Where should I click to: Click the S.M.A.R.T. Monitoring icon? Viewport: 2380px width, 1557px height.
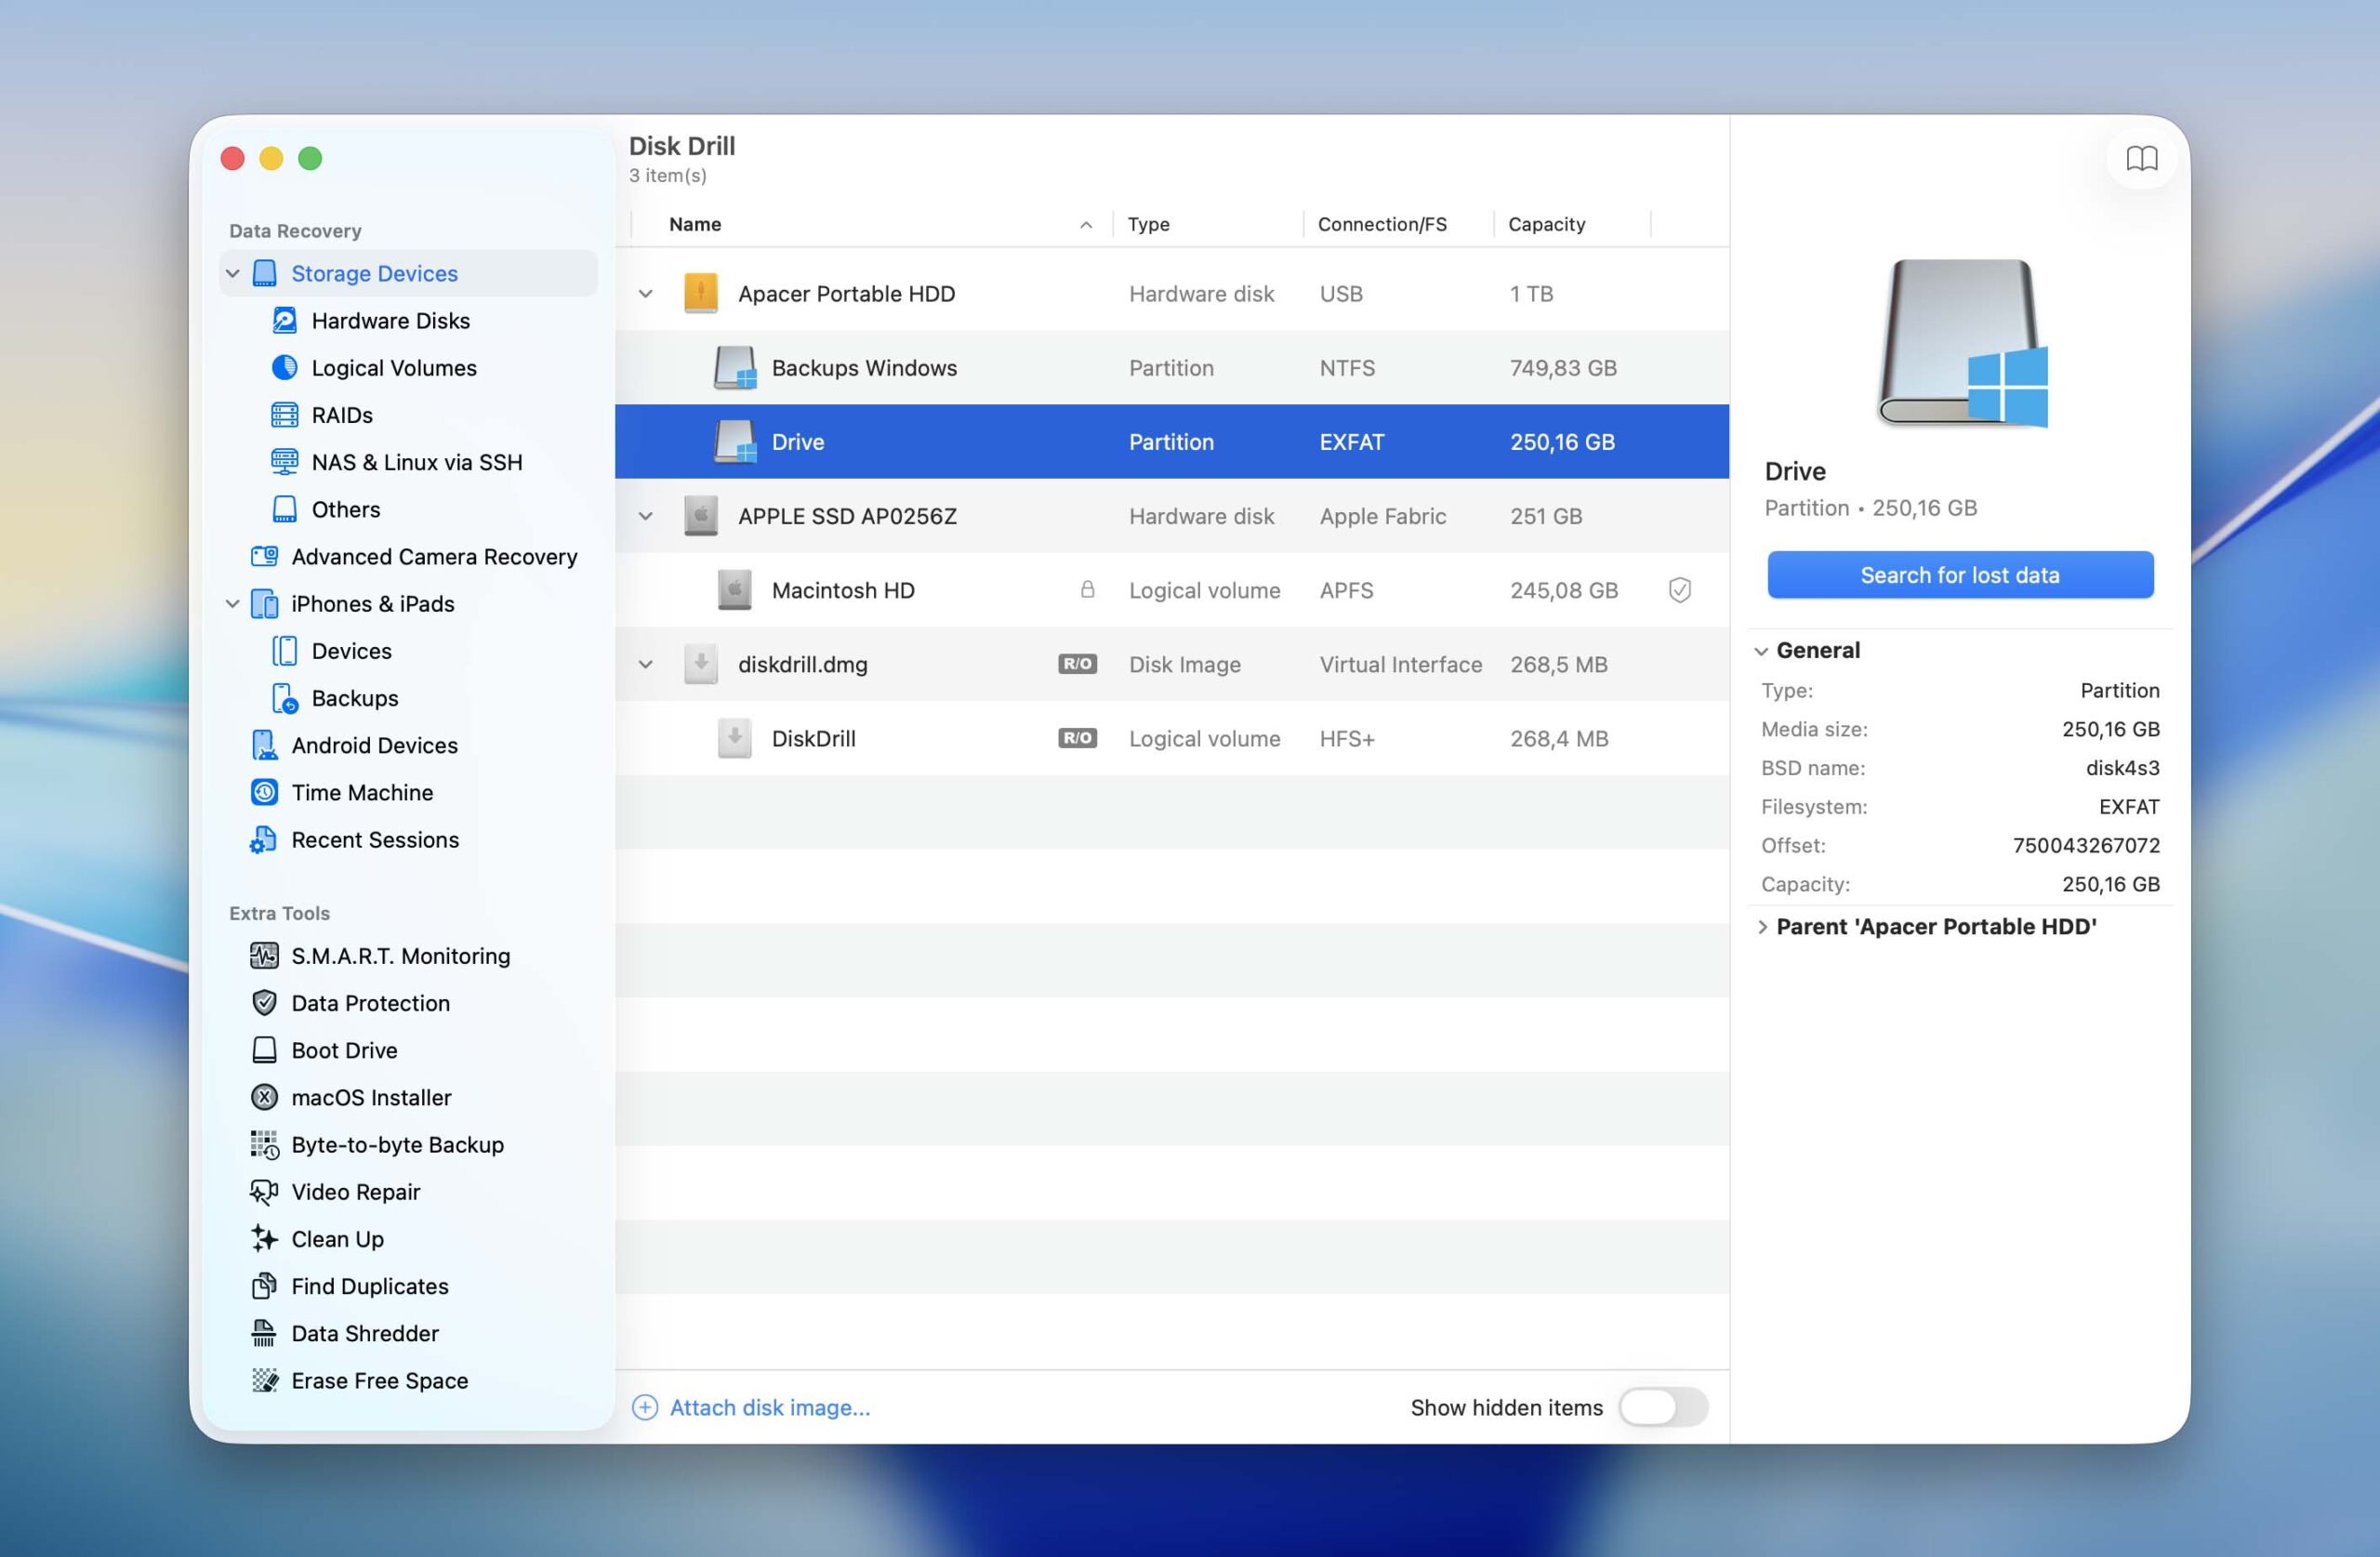(264, 955)
